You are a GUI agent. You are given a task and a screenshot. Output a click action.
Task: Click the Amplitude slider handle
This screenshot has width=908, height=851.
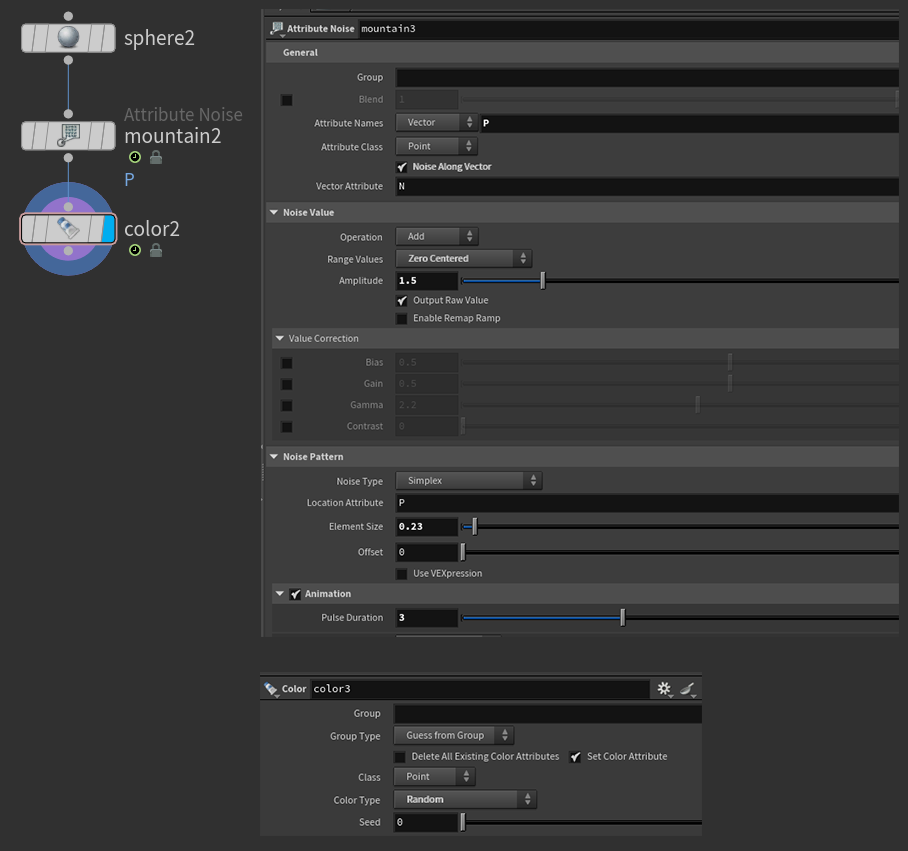(542, 281)
